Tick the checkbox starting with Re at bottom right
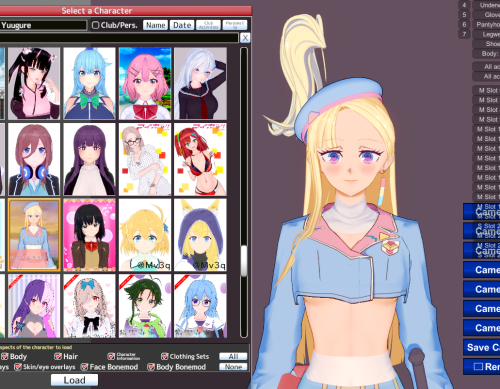Screen dimensions: 500x389 pos(478,367)
